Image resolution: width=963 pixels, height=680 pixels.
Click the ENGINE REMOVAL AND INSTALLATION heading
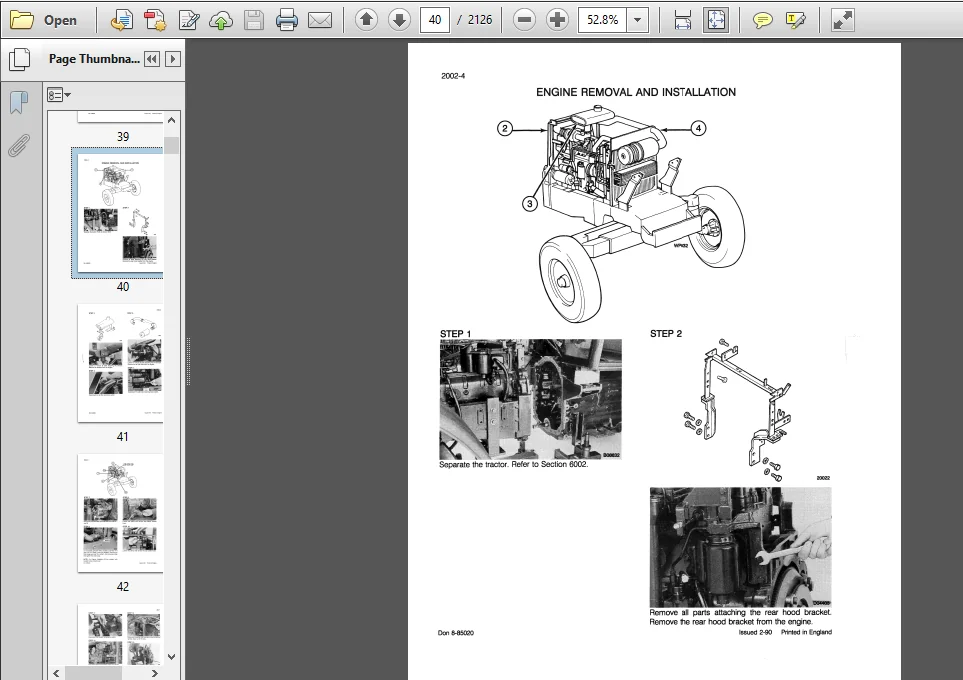point(636,92)
